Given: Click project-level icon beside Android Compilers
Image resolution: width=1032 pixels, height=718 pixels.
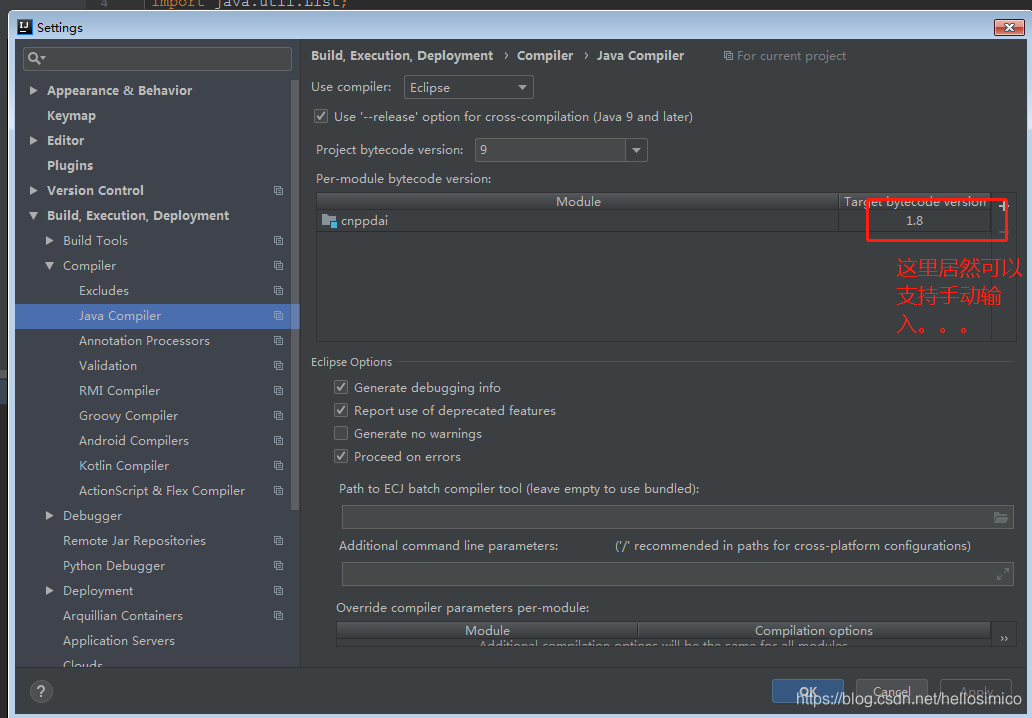Looking at the screenshot, I should point(278,441).
